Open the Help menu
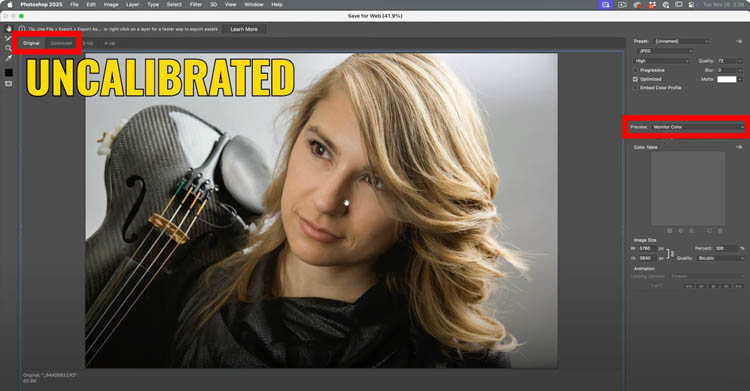Image resolution: width=750 pixels, height=391 pixels. pos(277,4)
